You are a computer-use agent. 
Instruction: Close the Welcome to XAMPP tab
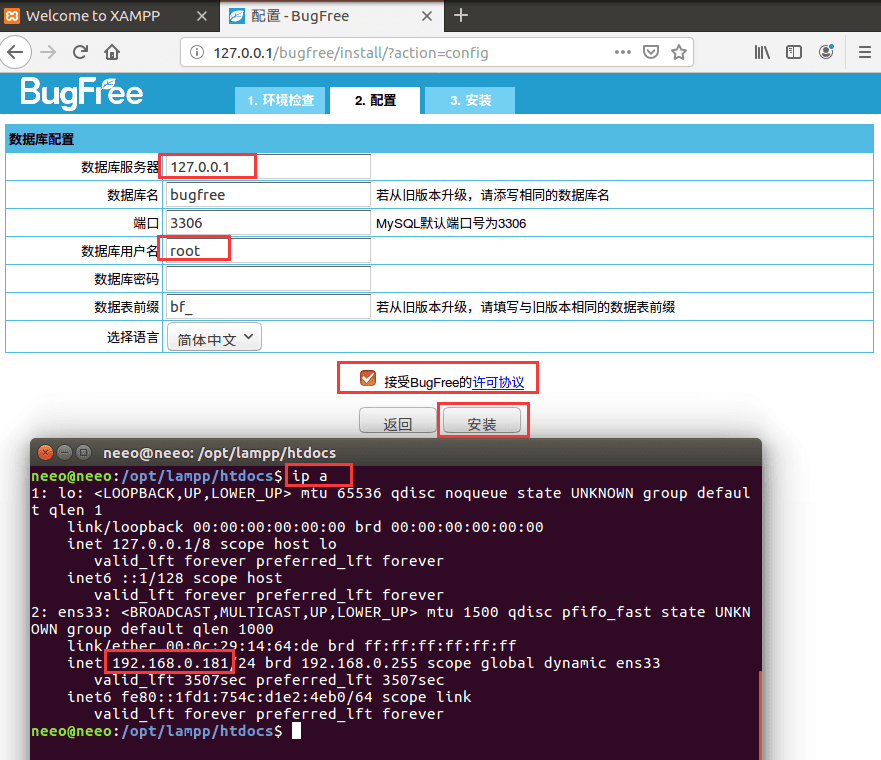tap(202, 16)
